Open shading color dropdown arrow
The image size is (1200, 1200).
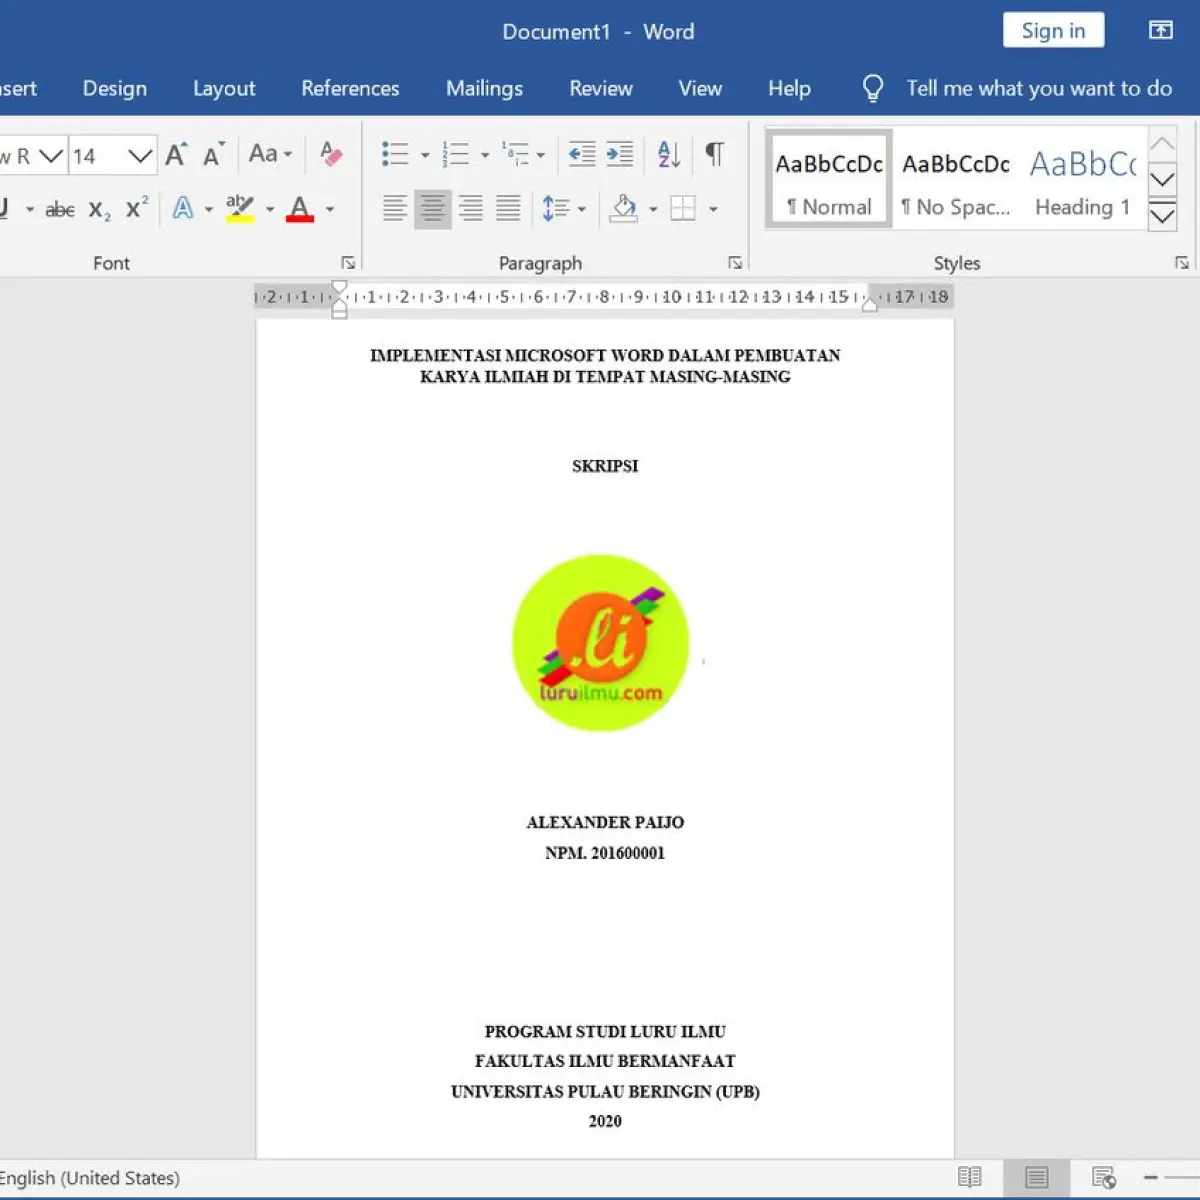653,210
